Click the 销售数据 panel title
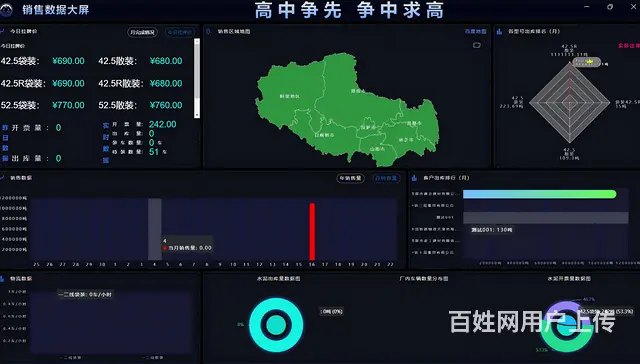The height and width of the screenshot is (364, 640). click(21, 178)
